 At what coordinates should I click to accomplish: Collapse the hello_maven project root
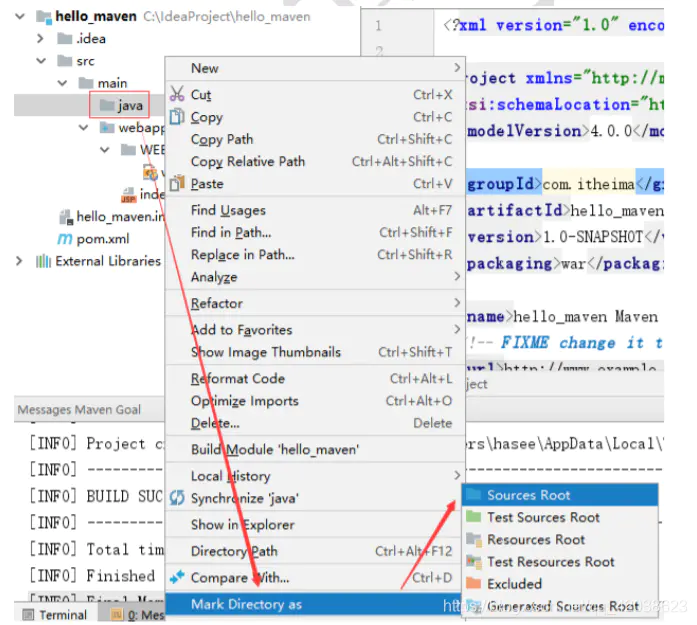pos(20,17)
